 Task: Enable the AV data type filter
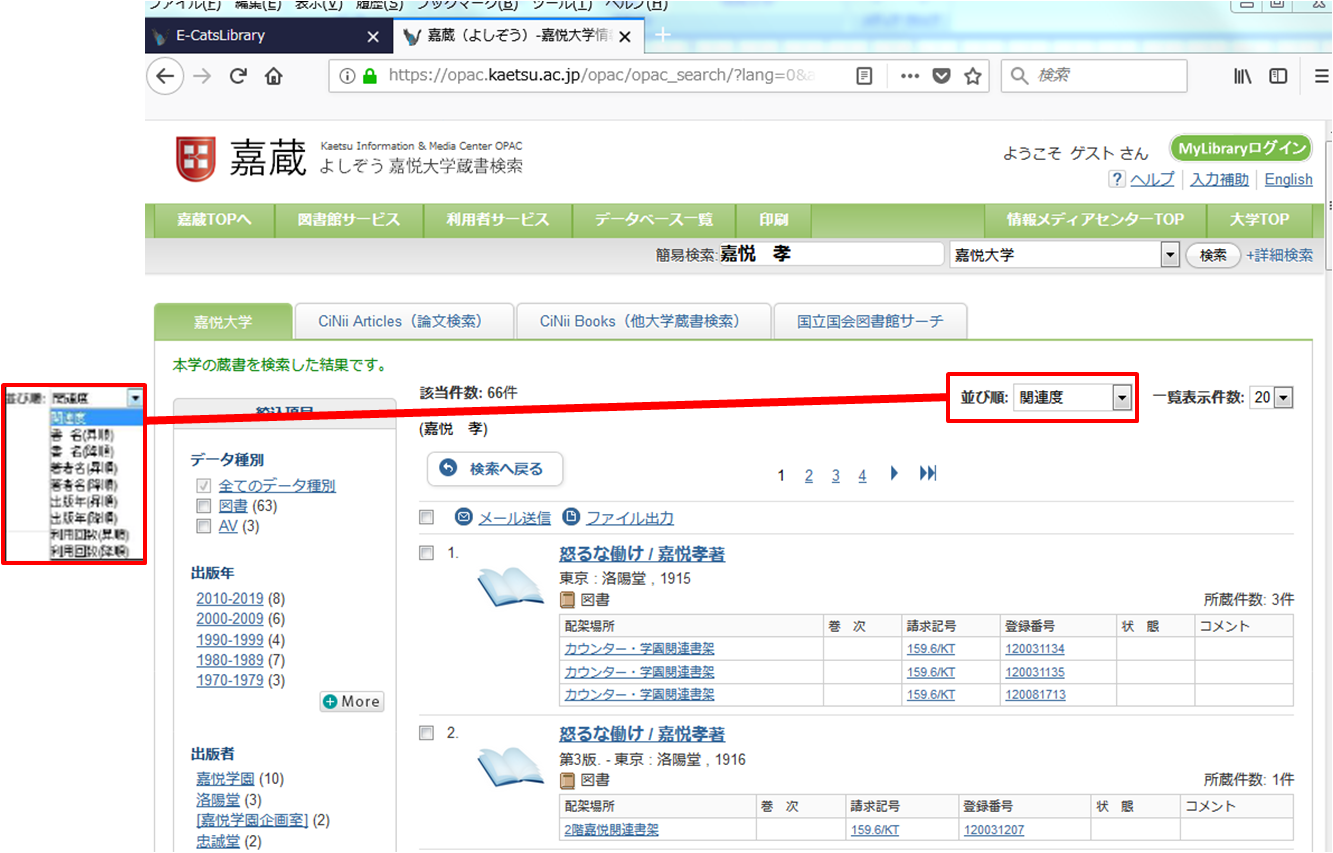coord(204,526)
